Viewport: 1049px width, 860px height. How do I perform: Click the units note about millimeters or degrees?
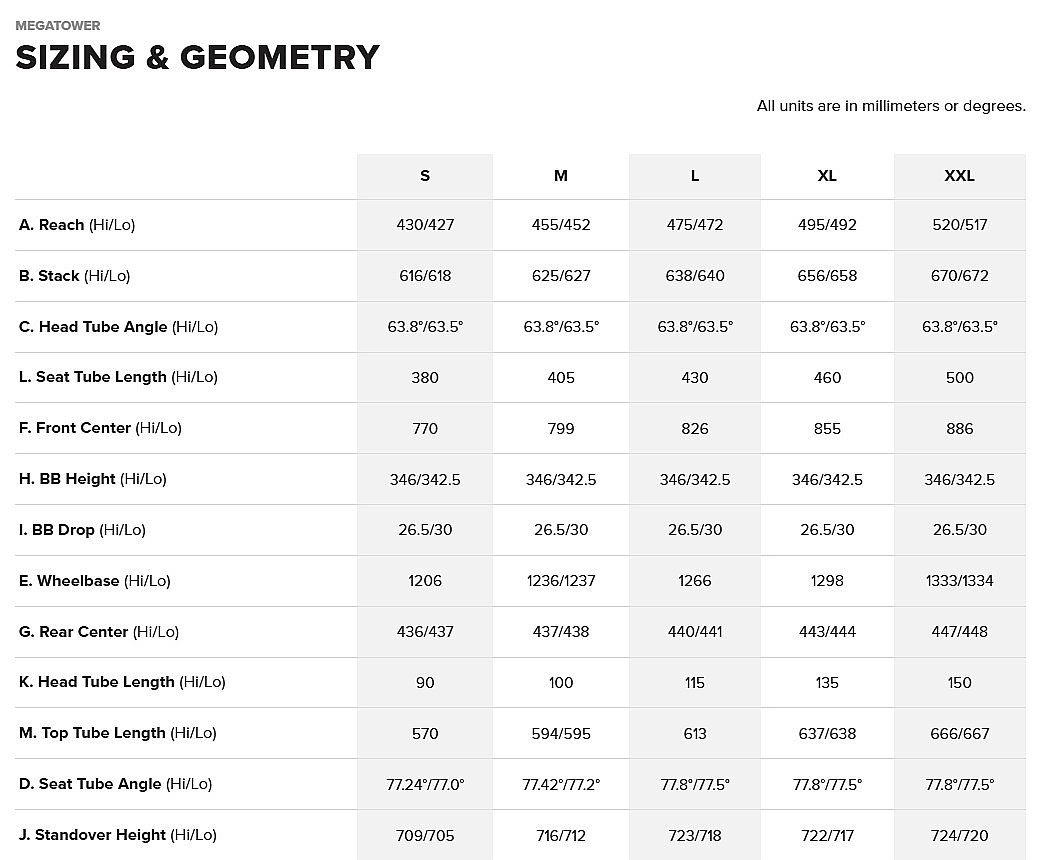[x=891, y=106]
